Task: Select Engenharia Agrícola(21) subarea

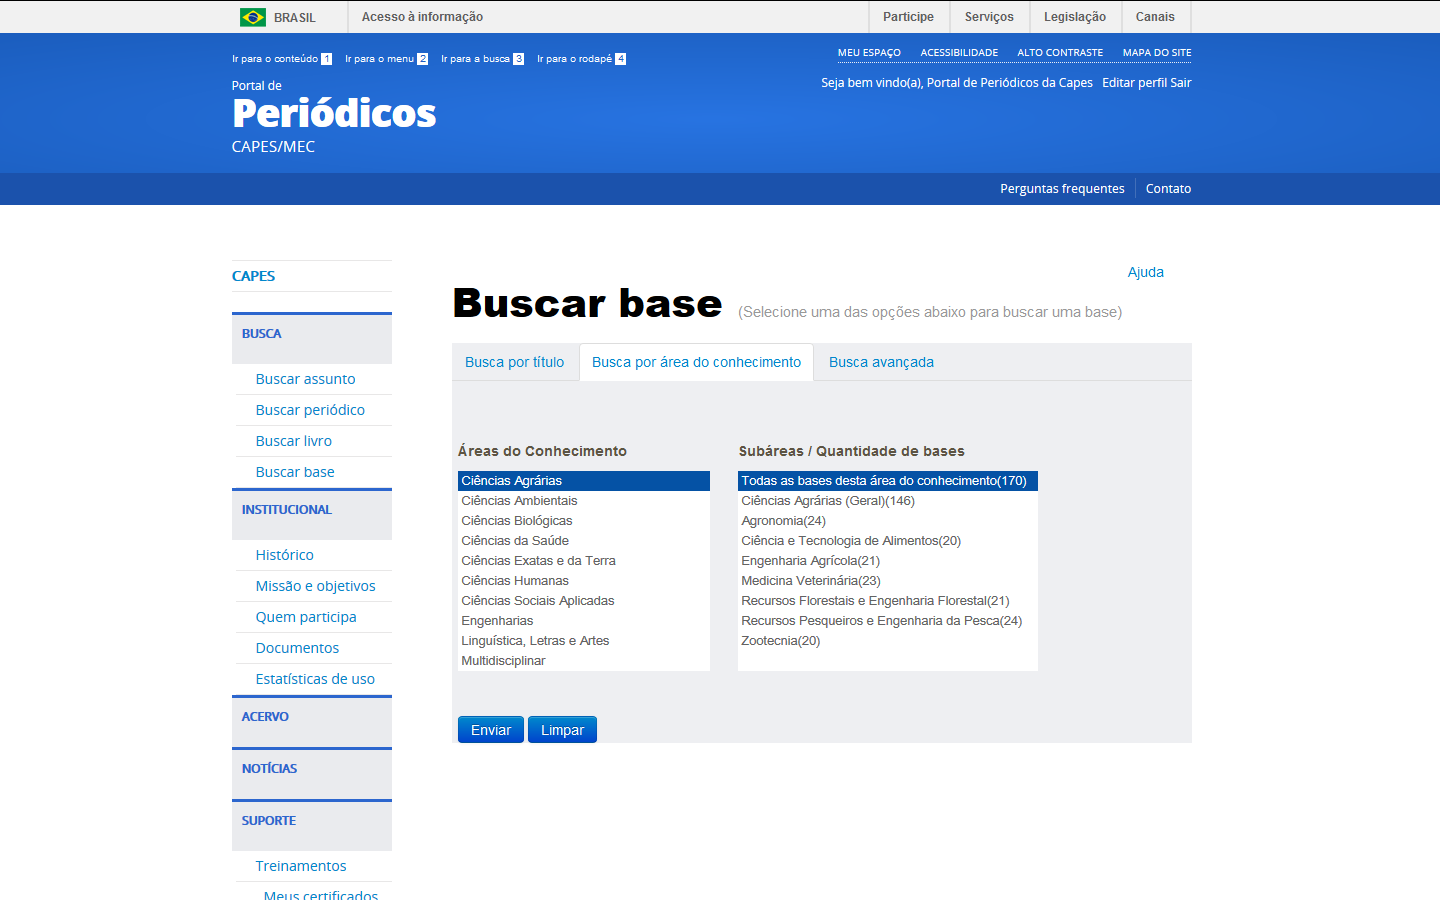Action: tap(888, 561)
